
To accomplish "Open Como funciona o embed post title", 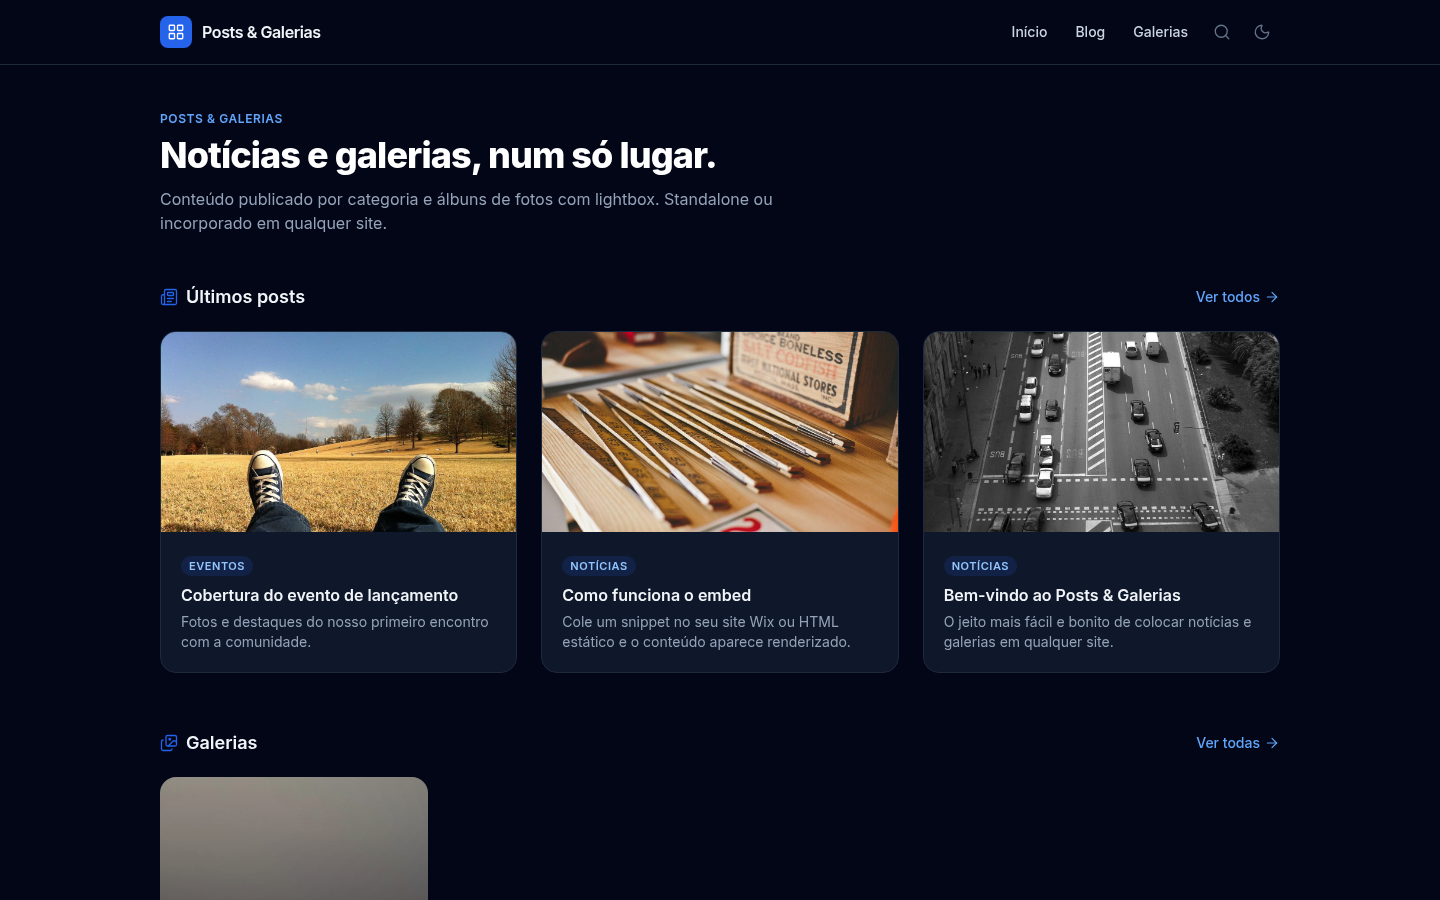I will pyautogui.click(x=657, y=595).
